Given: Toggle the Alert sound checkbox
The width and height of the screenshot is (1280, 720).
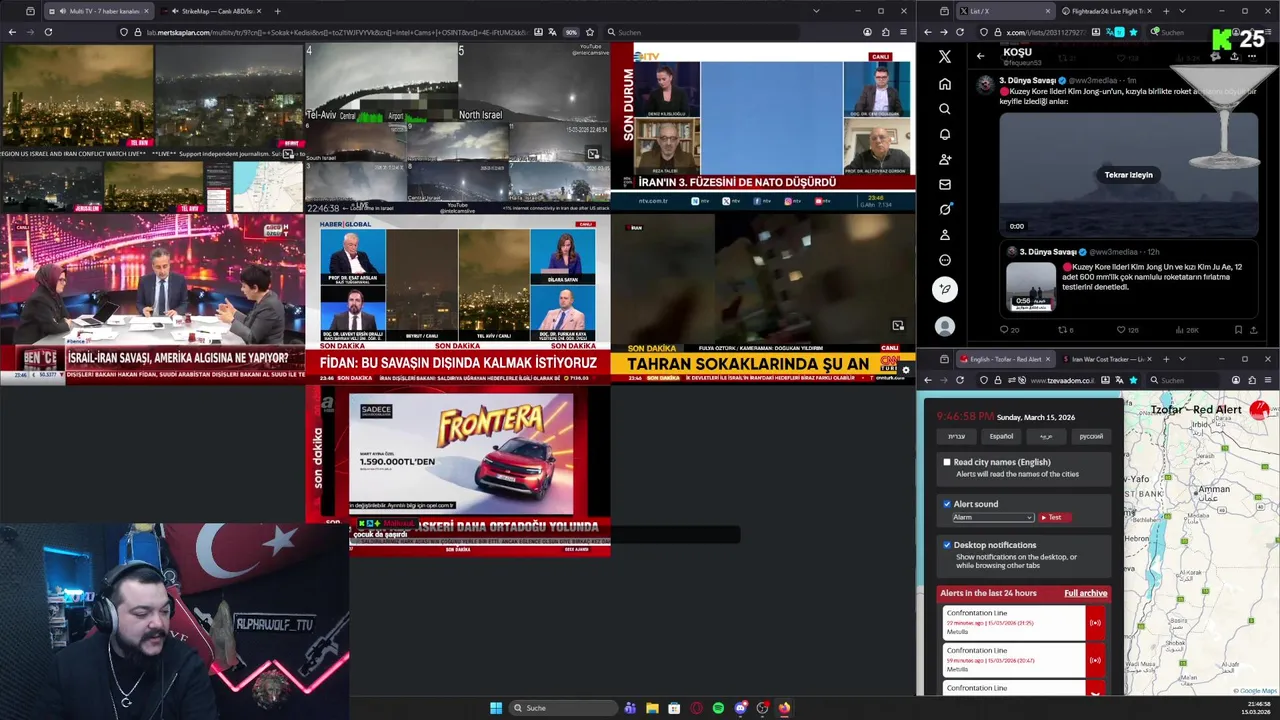Looking at the screenshot, I should point(947,504).
